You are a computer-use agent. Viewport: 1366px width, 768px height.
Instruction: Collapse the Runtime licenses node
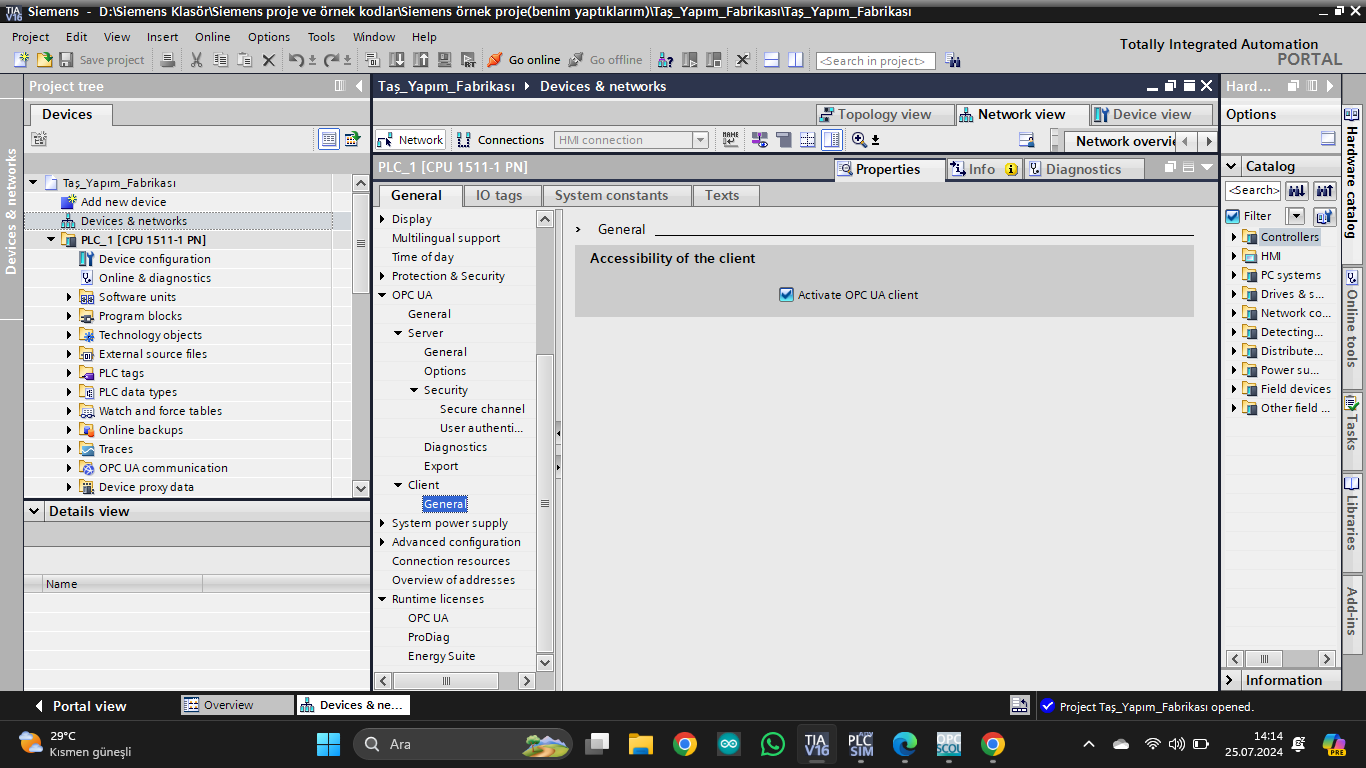tap(382, 599)
